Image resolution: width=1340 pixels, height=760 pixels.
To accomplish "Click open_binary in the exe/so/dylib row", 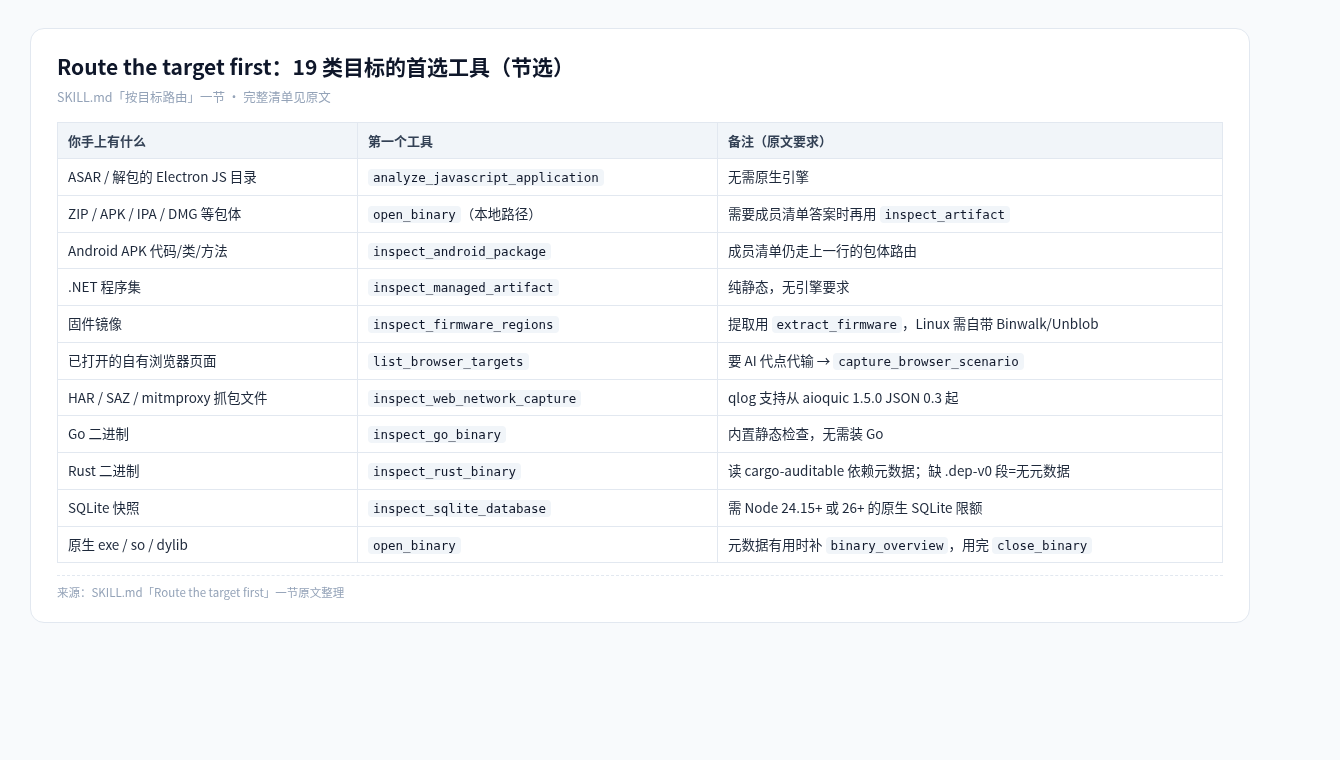I will pyautogui.click(x=414, y=546).
